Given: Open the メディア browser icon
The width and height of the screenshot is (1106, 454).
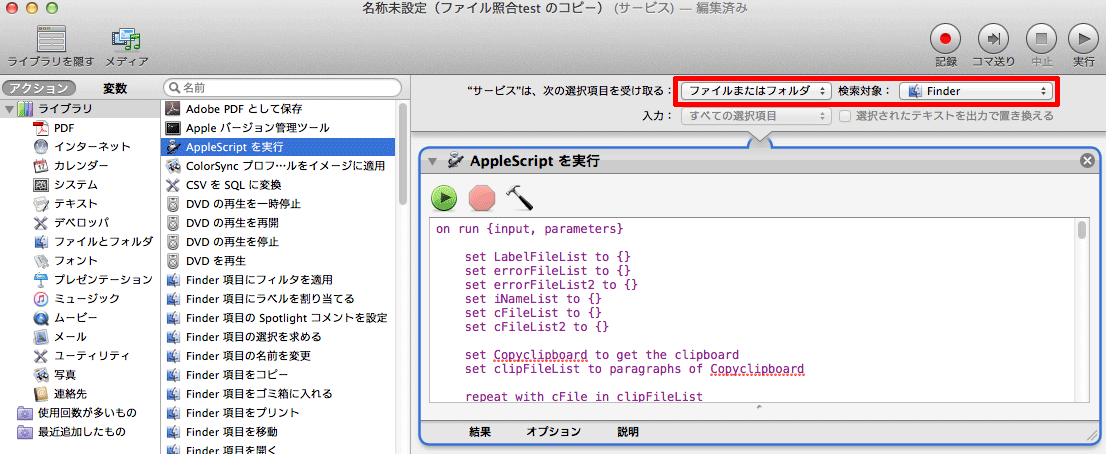Looking at the screenshot, I should (127, 39).
